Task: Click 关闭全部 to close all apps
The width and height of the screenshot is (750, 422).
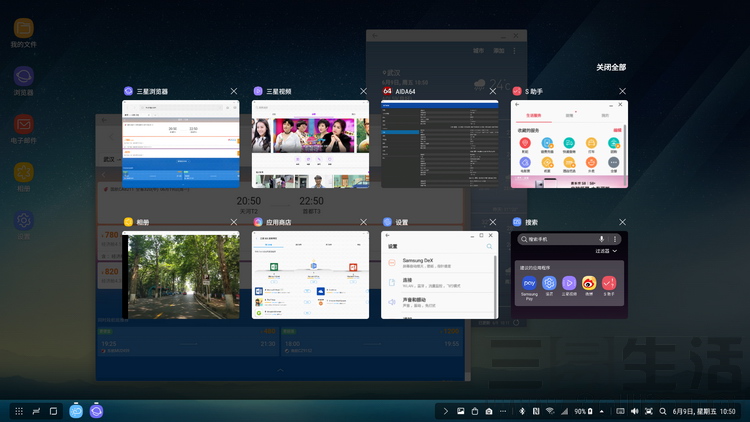Action: click(x=611, y=67)
